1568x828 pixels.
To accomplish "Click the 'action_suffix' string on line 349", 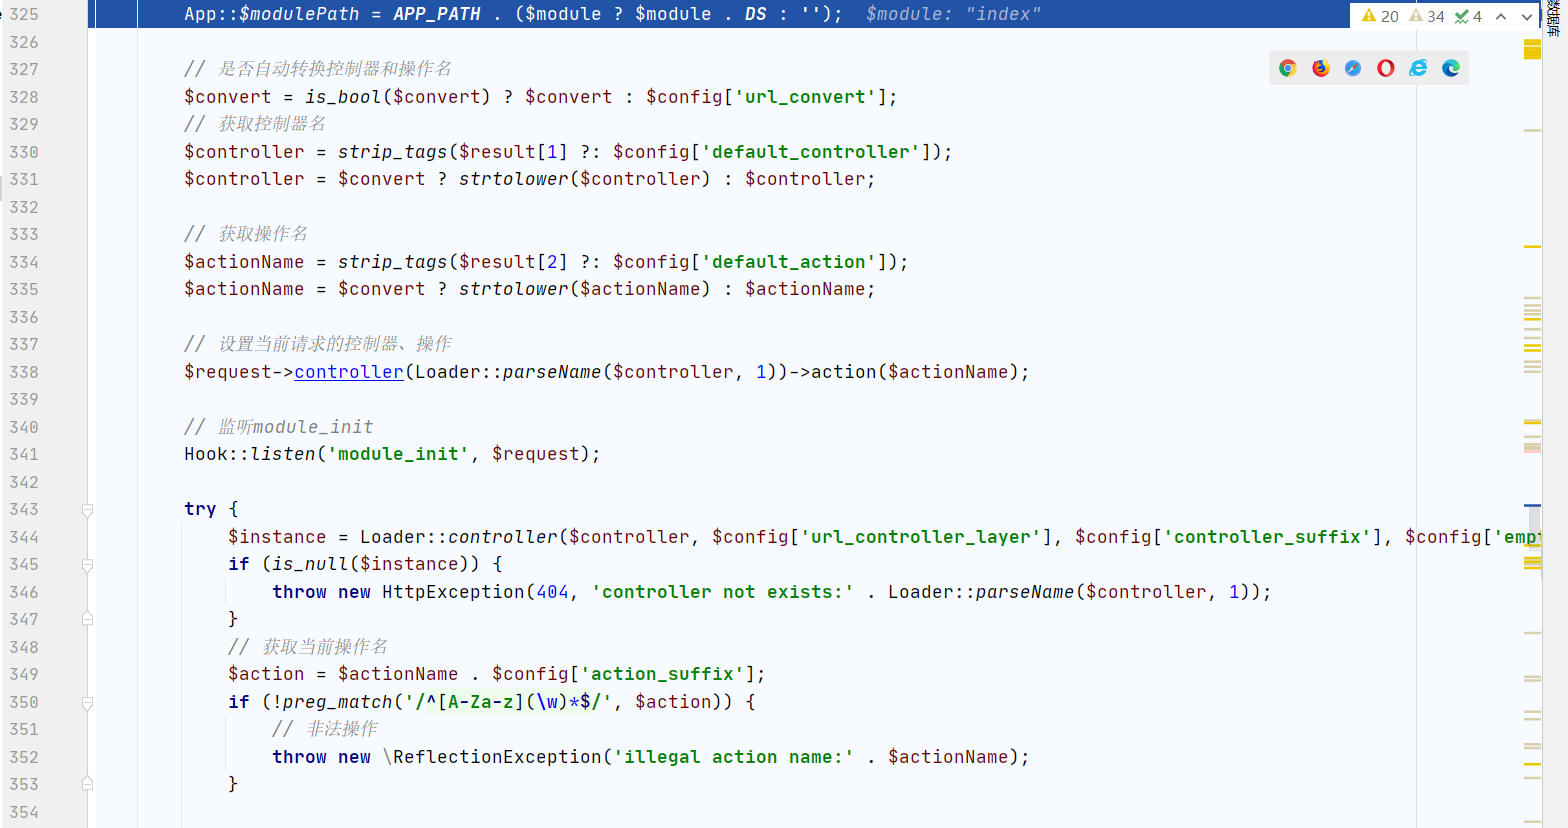I will coord(662,674).
